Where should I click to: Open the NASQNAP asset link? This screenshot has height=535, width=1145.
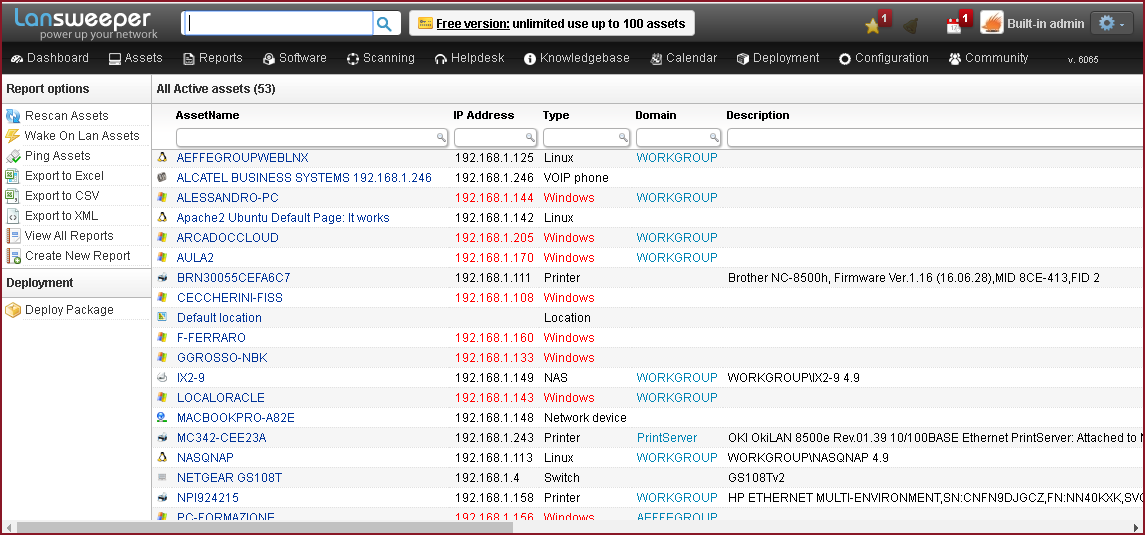[x=205, y=458]
